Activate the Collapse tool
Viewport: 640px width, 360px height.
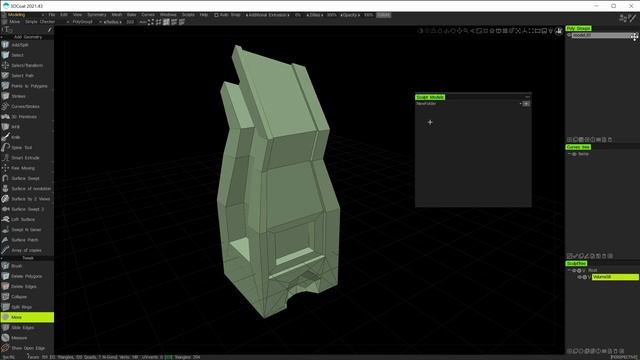[x=27, y=297]
